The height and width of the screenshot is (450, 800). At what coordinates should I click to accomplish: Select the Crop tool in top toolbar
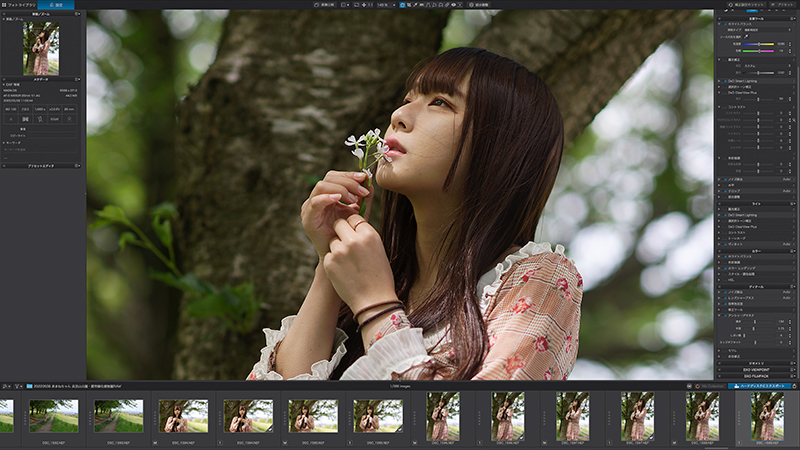click(409, 5)
